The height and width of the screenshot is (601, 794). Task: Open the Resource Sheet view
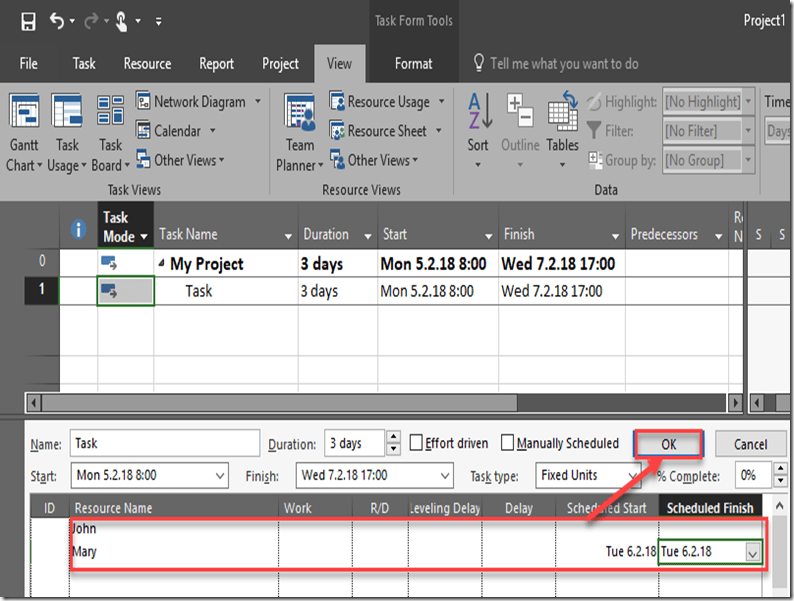(338, 131)
